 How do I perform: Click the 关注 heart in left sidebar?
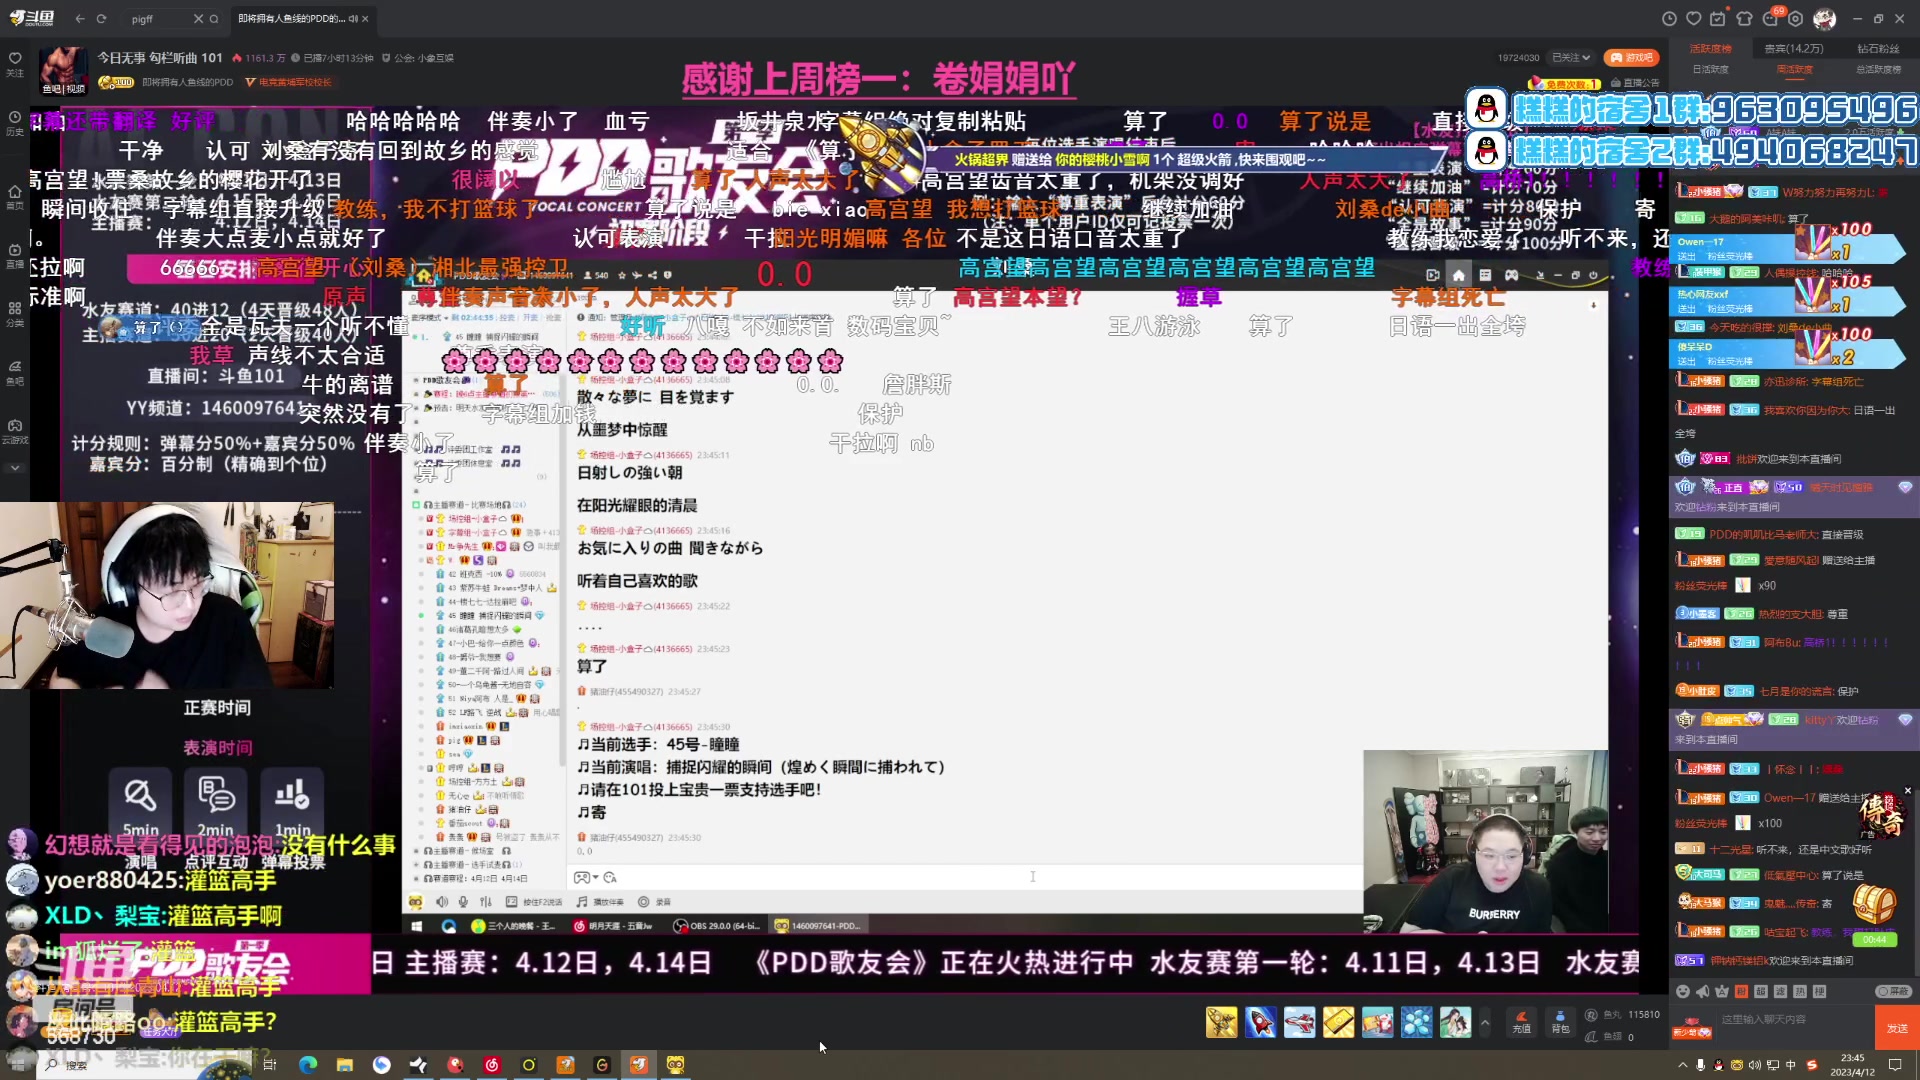pos(15,64)
